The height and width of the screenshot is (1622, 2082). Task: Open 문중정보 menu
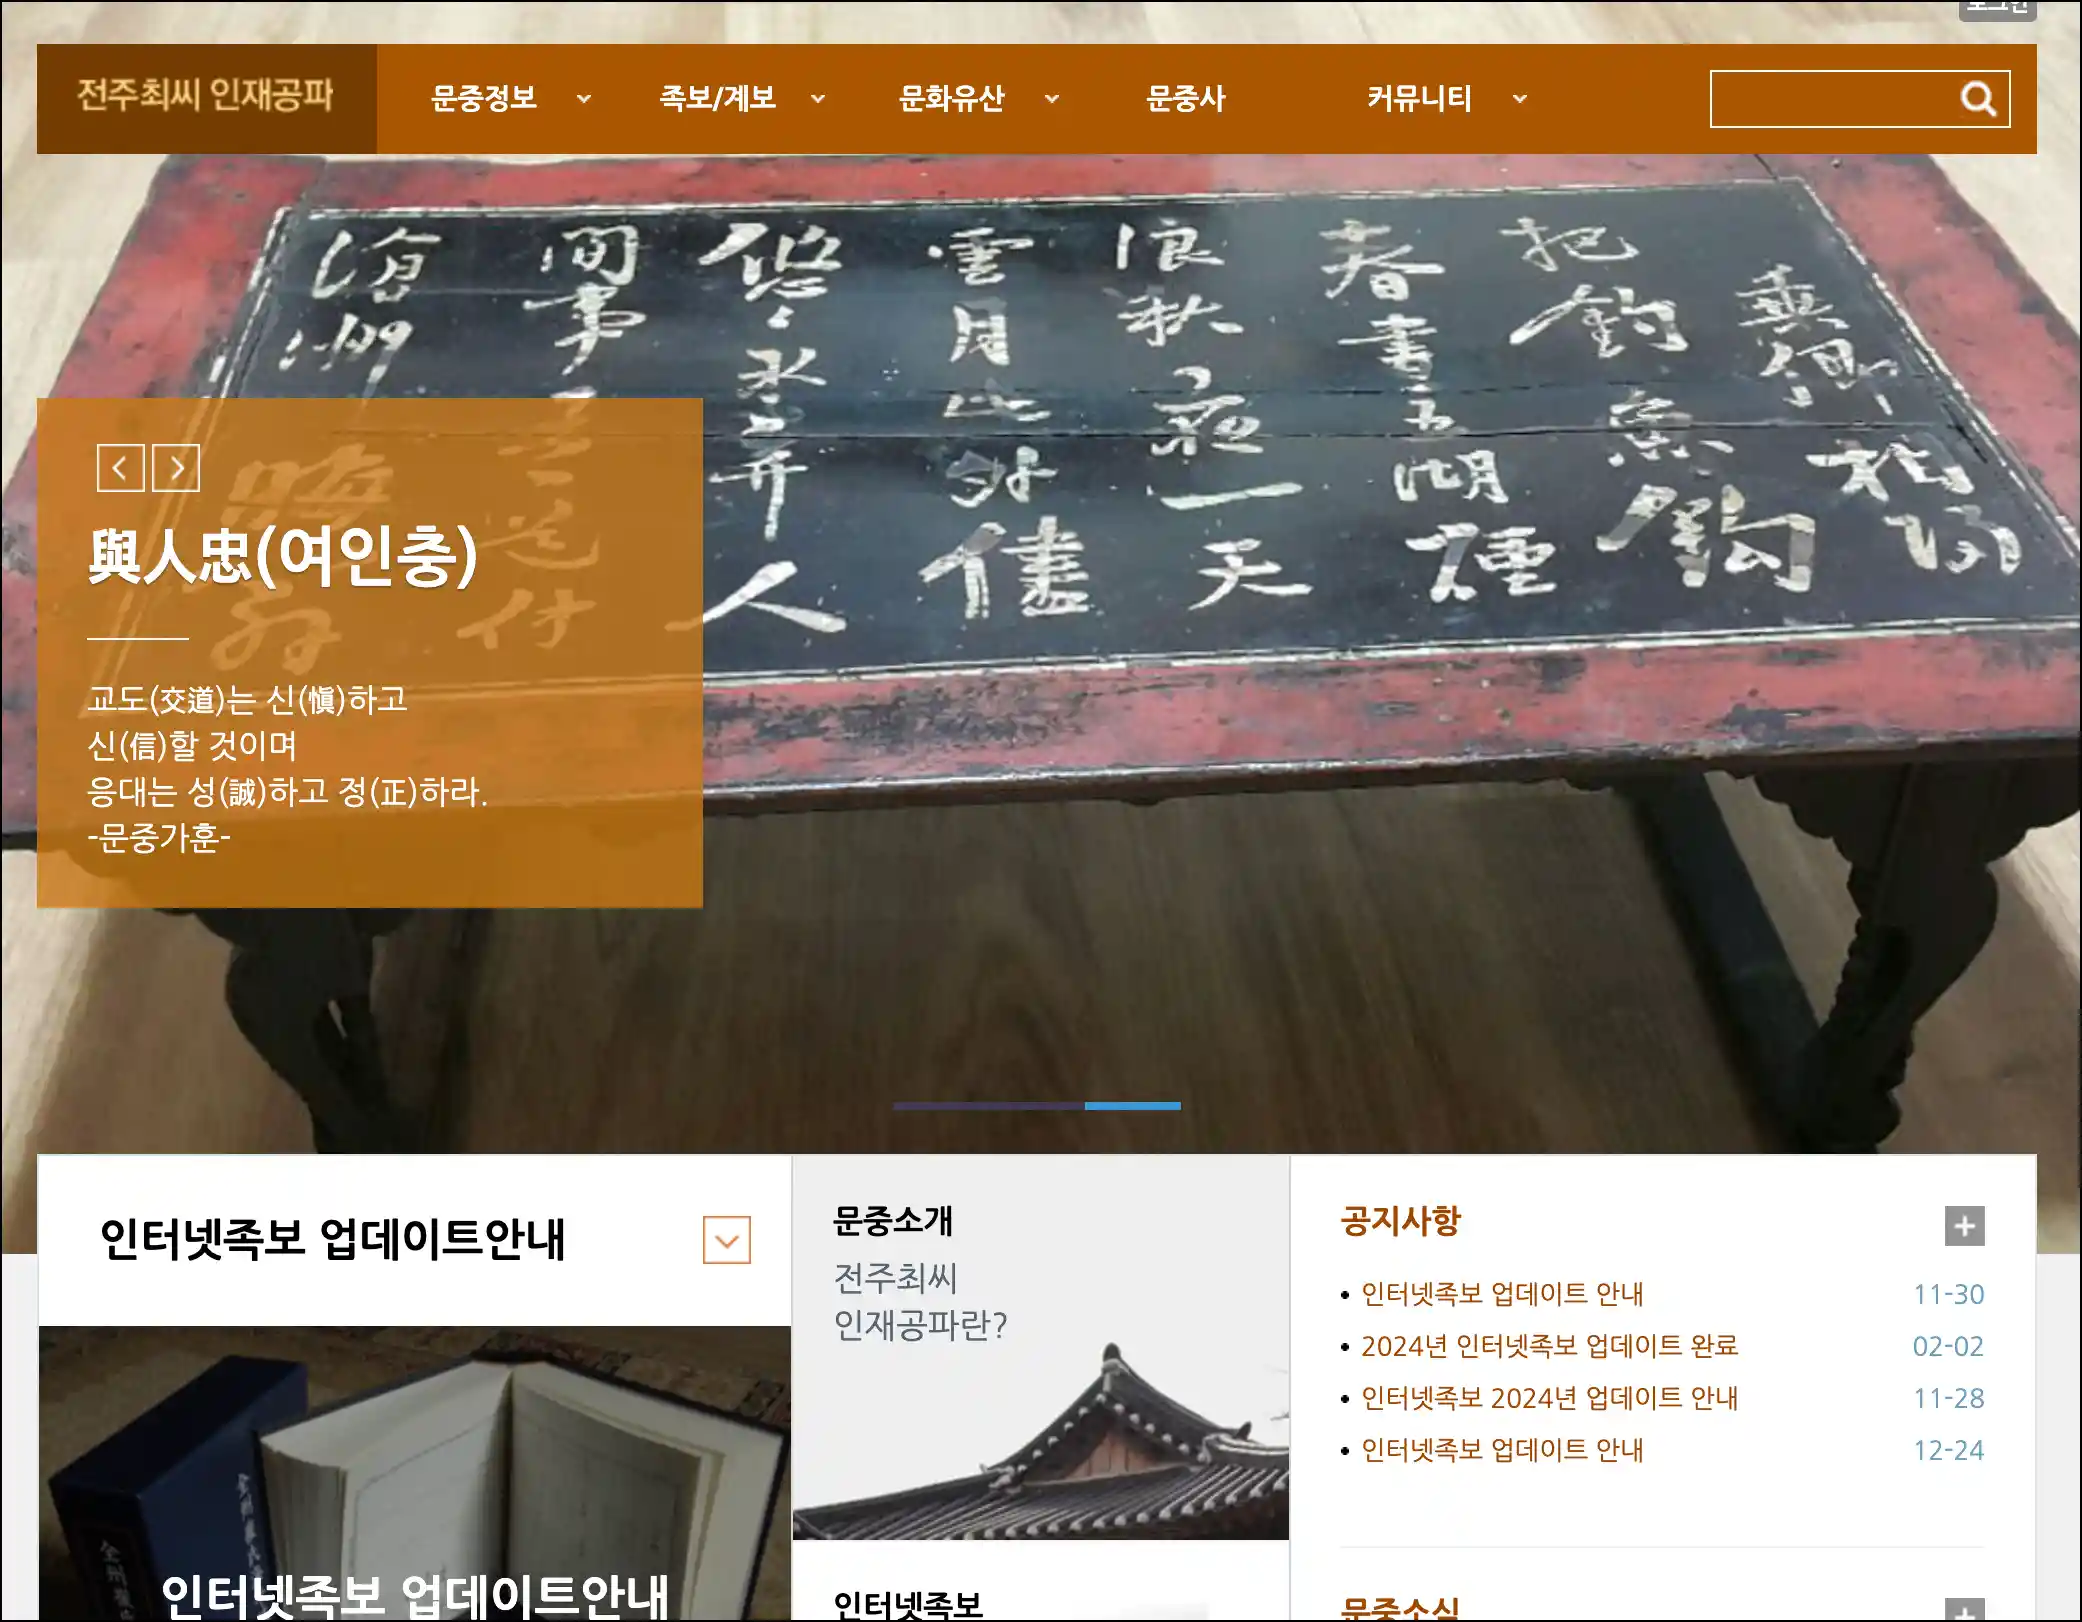[x=484, y=98]
